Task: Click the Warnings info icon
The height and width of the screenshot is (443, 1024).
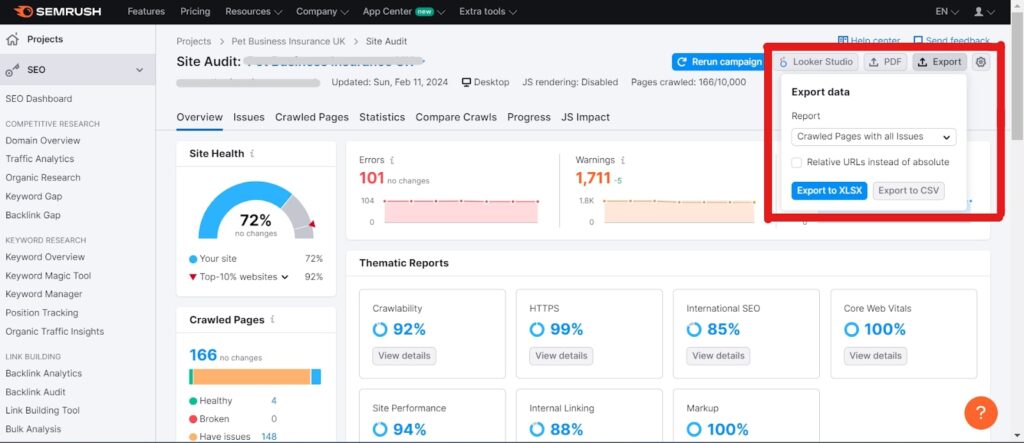Action: pos(622,159)
